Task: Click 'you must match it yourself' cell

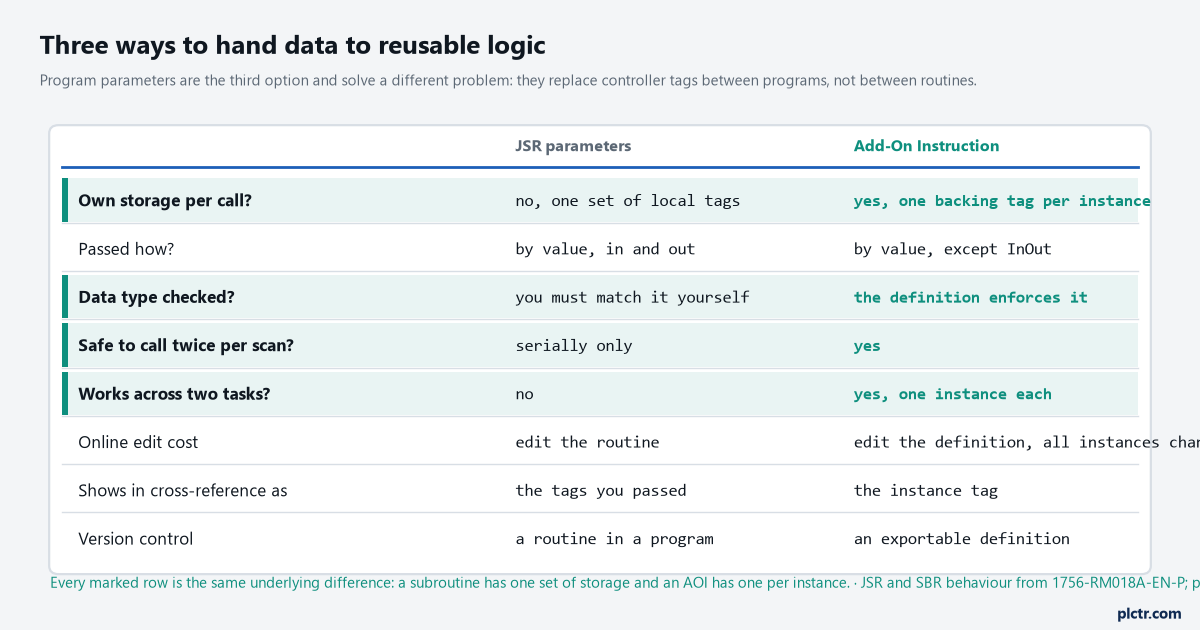Action: click(x=632, y=297)
